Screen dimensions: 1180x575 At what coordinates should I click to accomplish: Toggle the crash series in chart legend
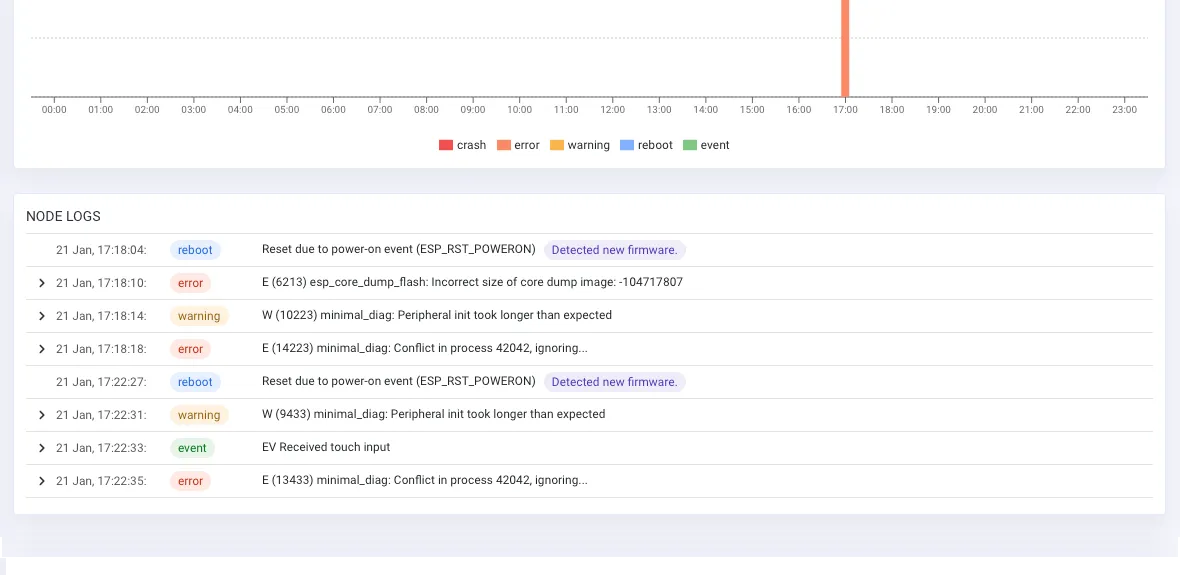point(462,145)
